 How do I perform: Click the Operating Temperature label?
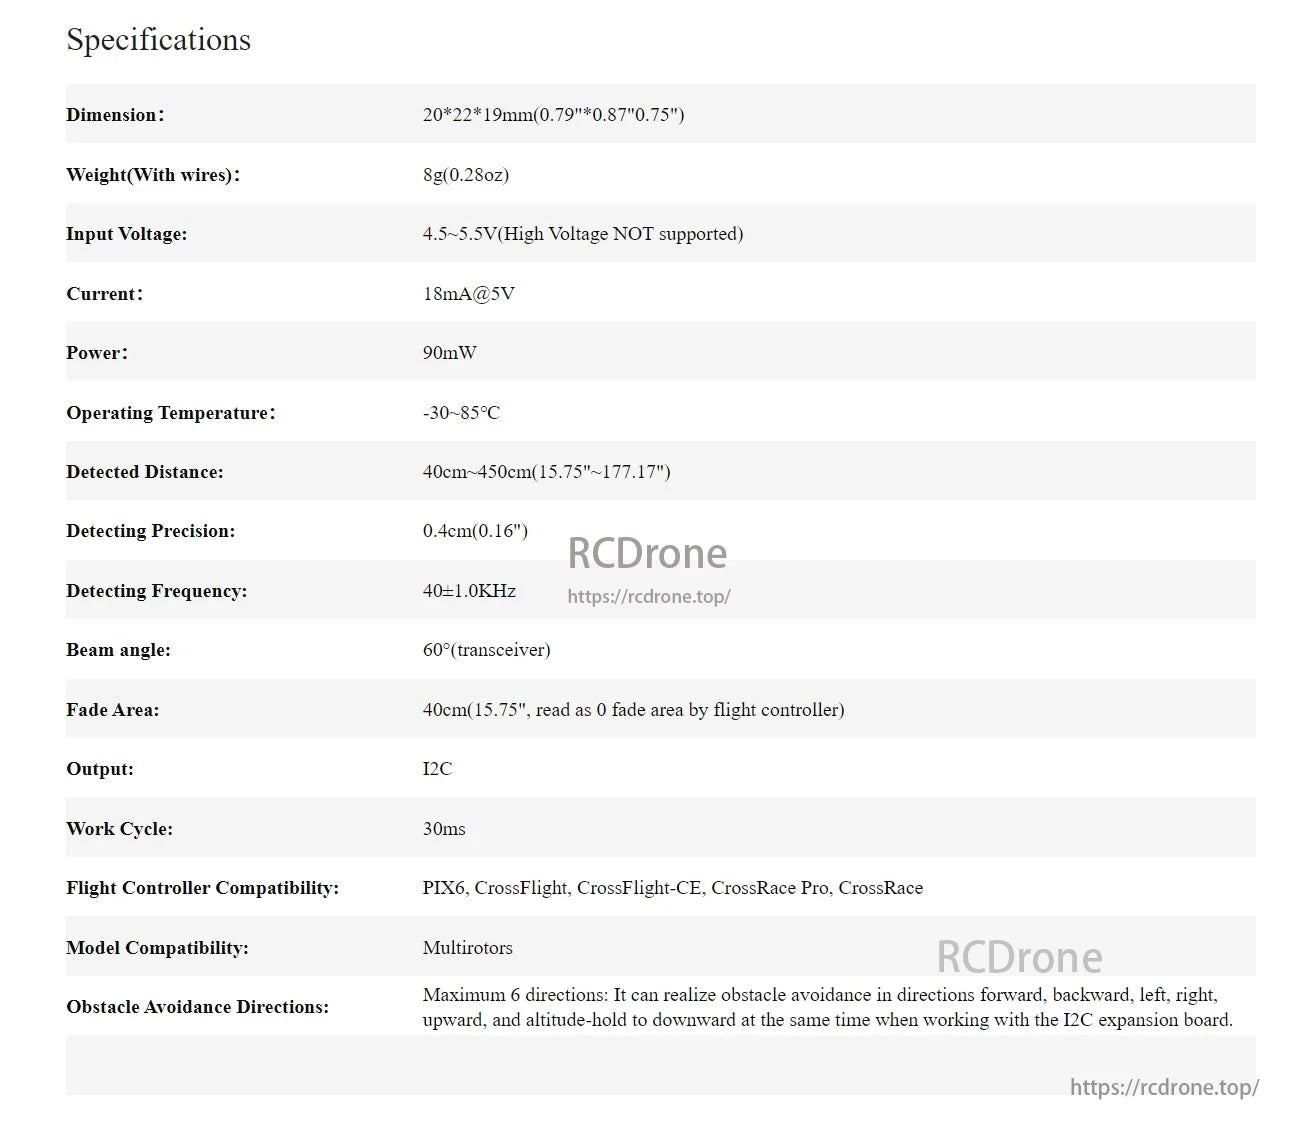pos(170,413)
